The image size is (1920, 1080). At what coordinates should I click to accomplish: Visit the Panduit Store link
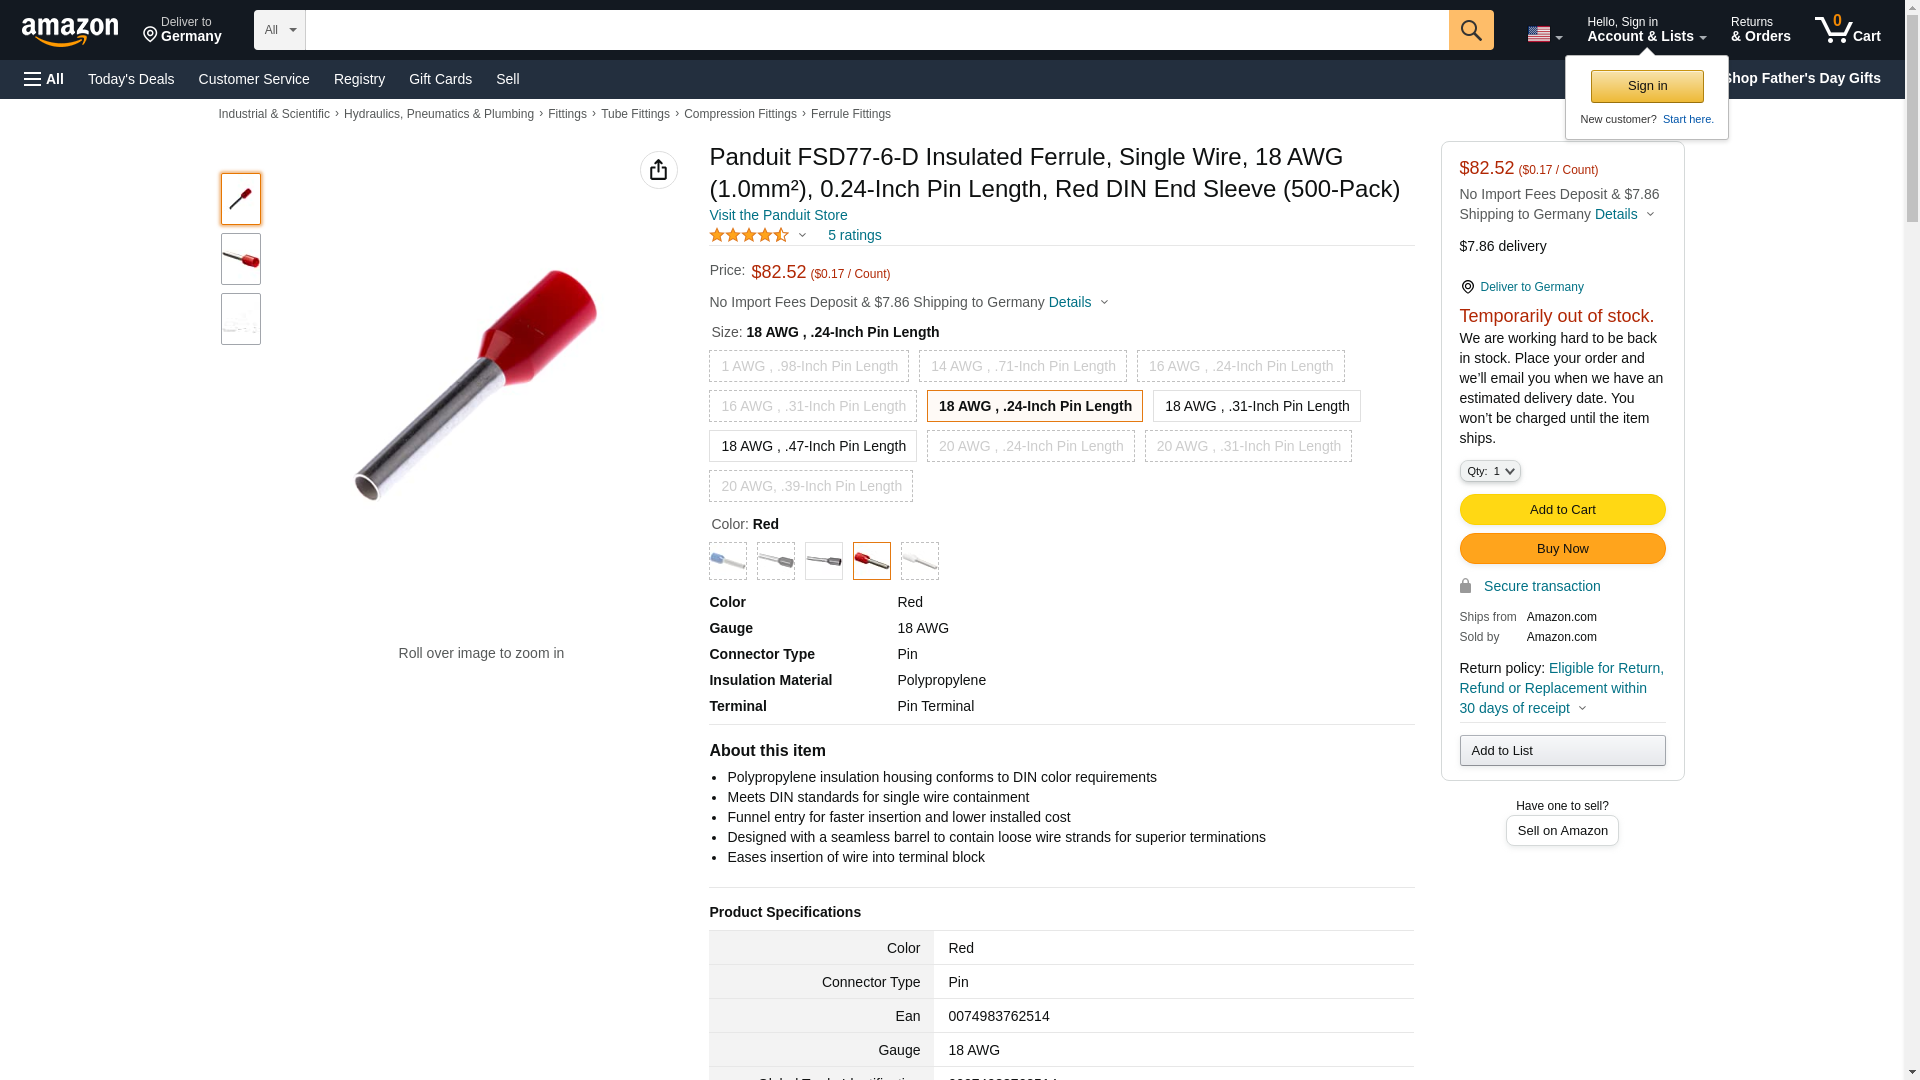coord(778,215)
